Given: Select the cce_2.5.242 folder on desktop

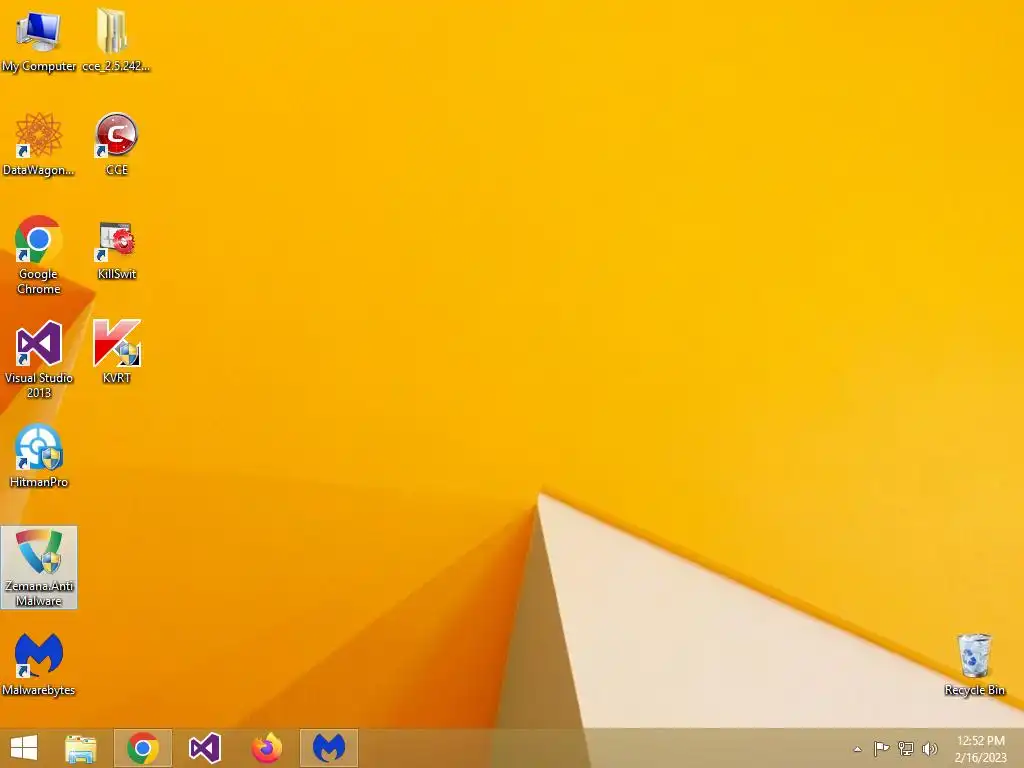Looking at the screenshot, I should pos(116,40).
